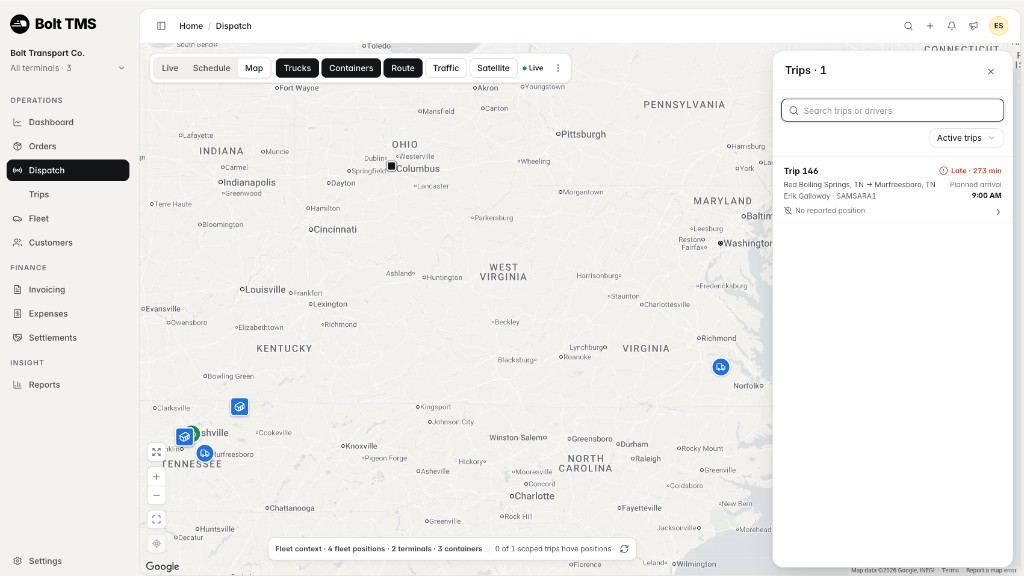The width and height of the screenshot is (1024, 576).
Task: Toggle Trucks layer on map
Action: (297, 68)
